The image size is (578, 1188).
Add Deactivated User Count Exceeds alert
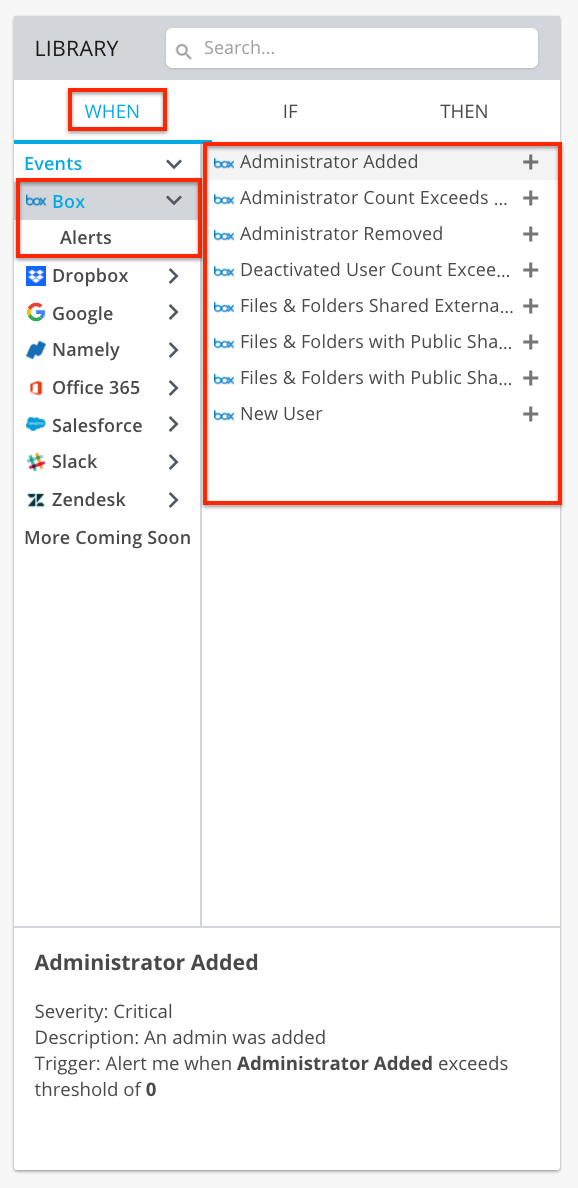(x=531, y=270)
